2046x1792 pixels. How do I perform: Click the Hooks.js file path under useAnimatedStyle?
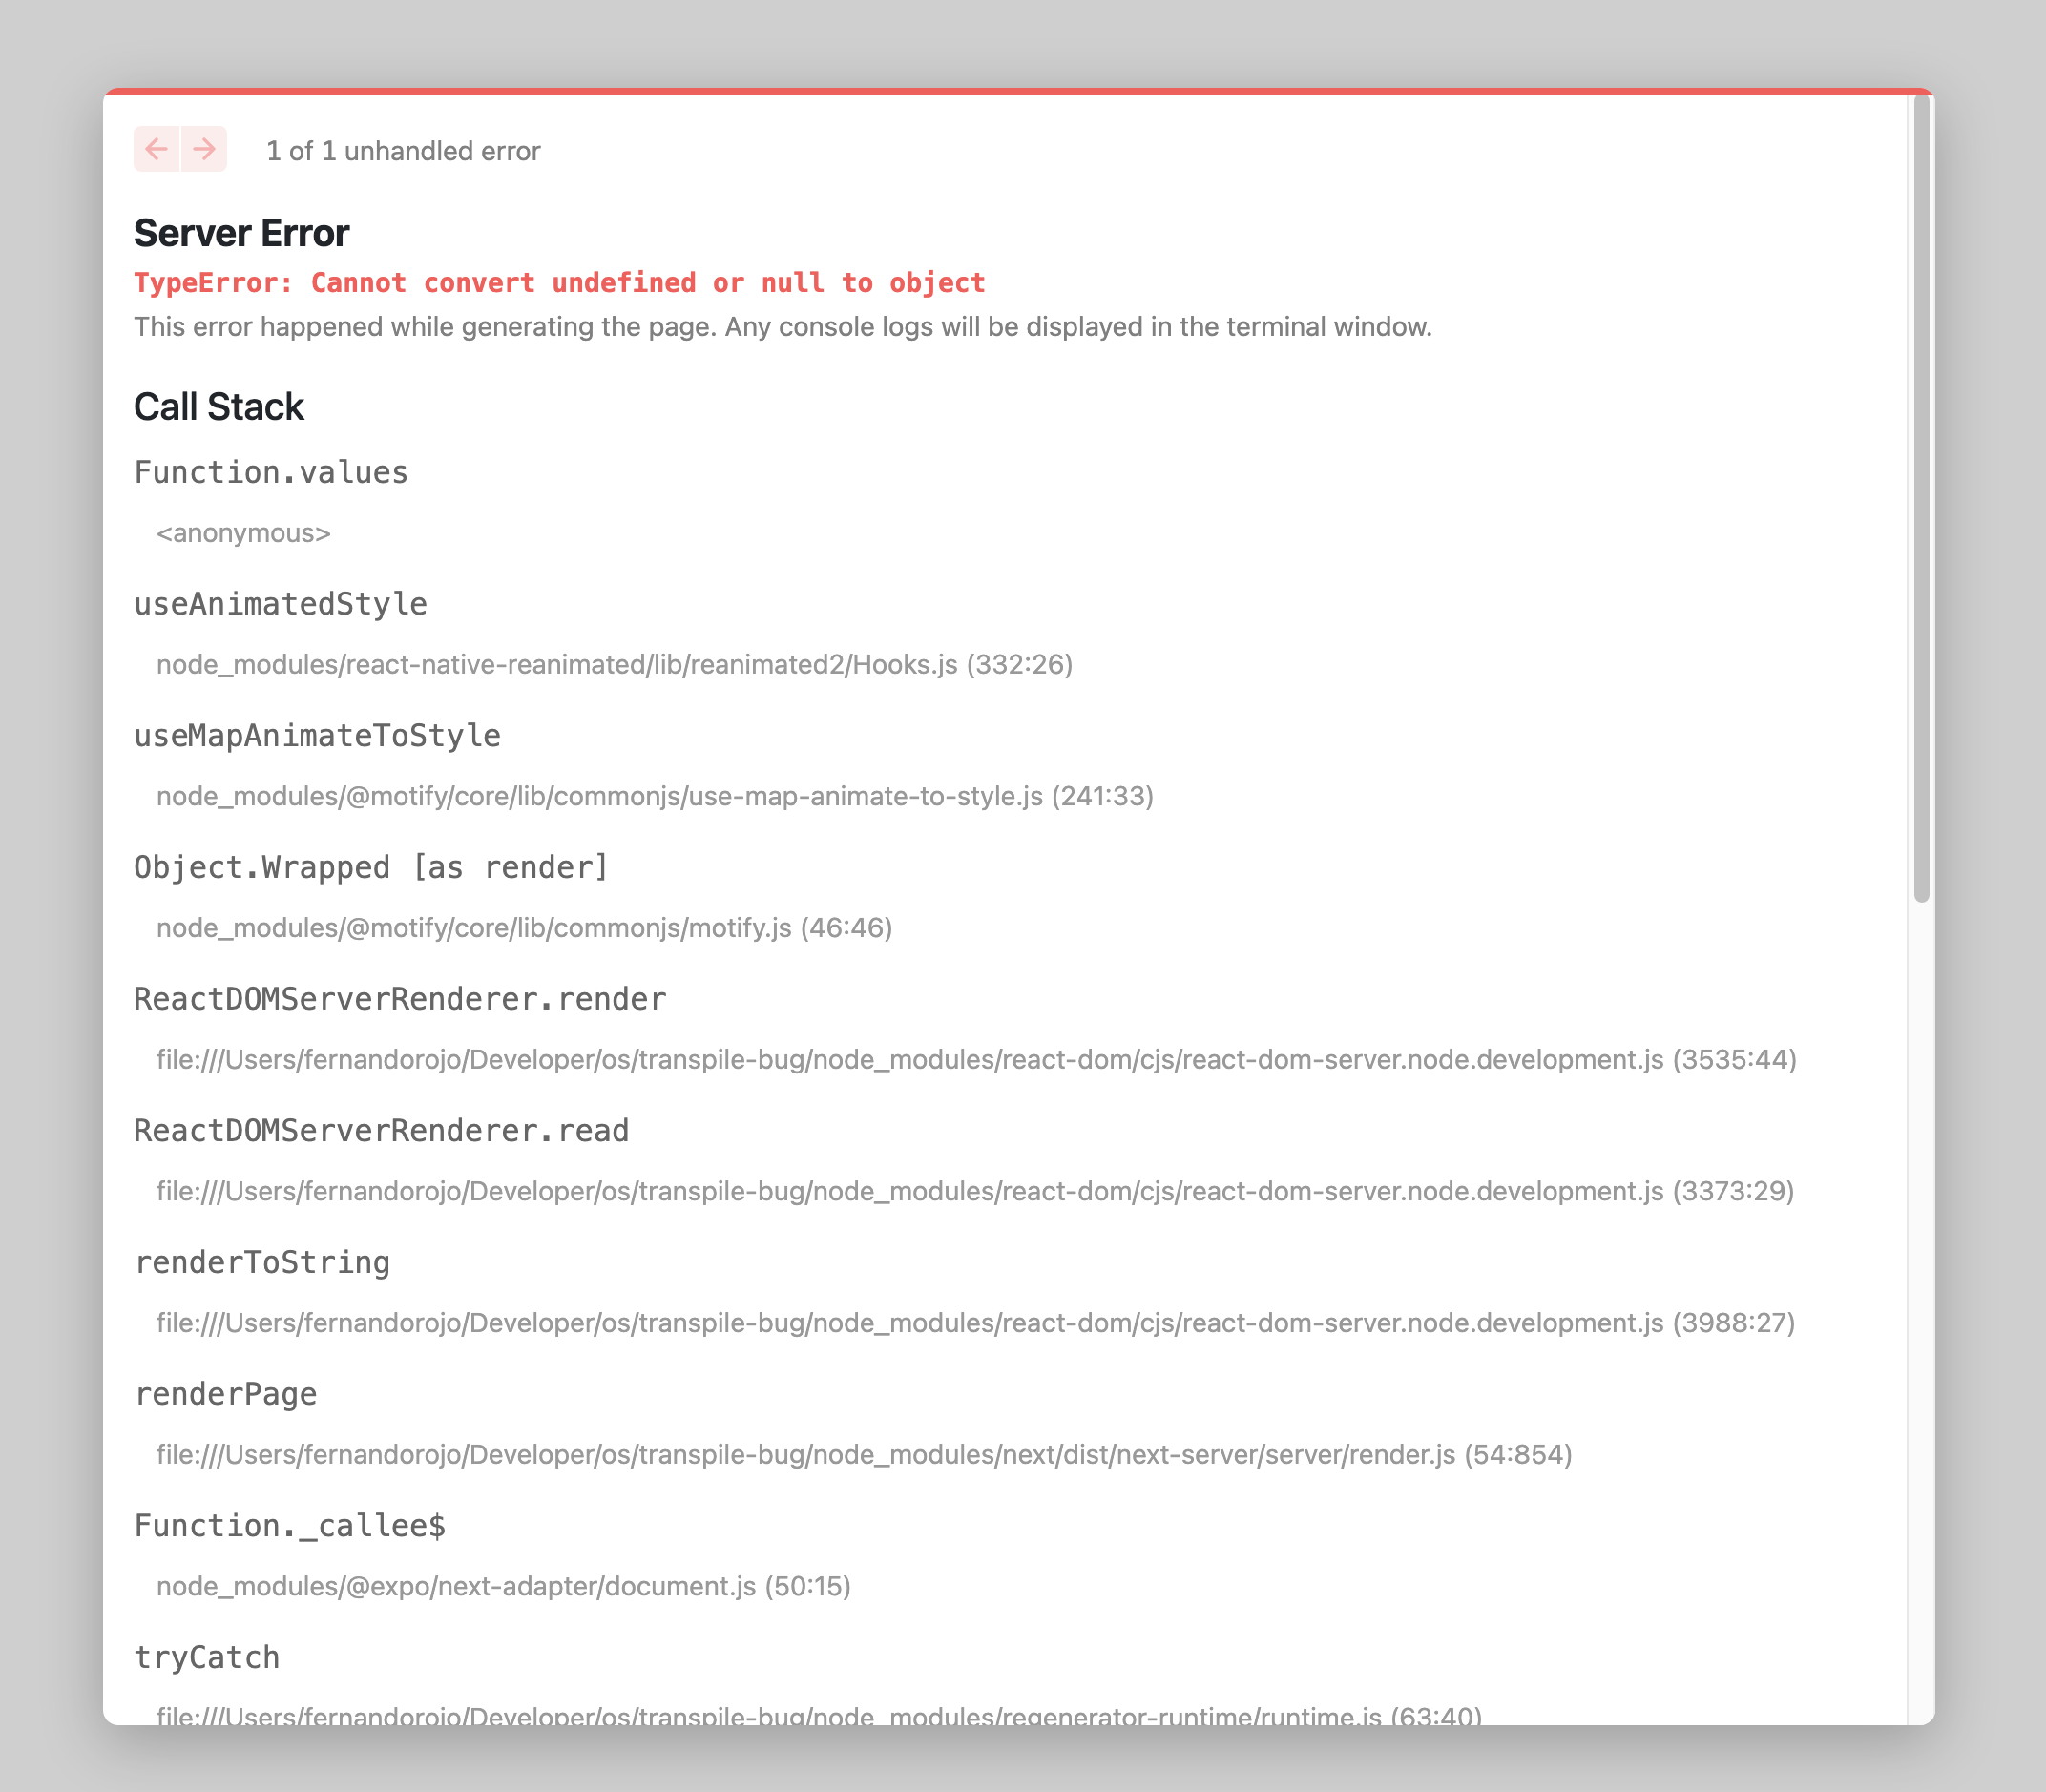613,664
